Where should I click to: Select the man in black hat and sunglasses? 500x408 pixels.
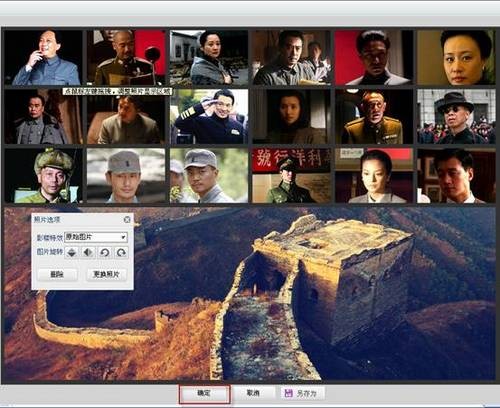click(x=456, y=117)
